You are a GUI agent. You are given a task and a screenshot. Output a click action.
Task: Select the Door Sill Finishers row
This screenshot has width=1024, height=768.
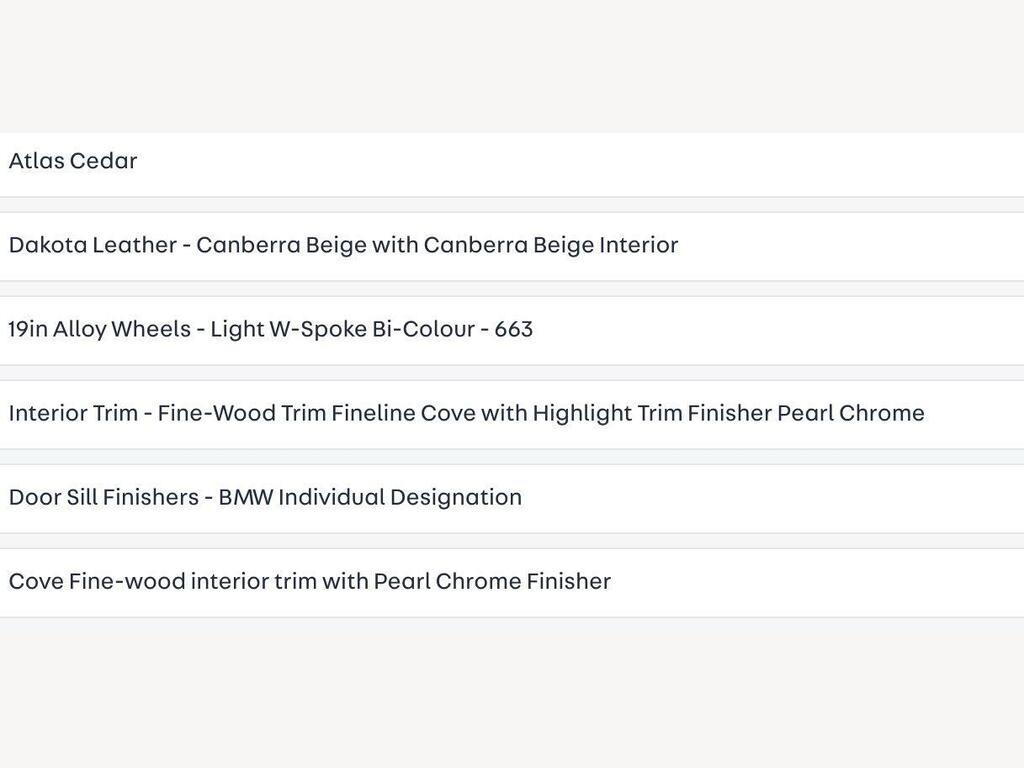(x=512, y=500)
